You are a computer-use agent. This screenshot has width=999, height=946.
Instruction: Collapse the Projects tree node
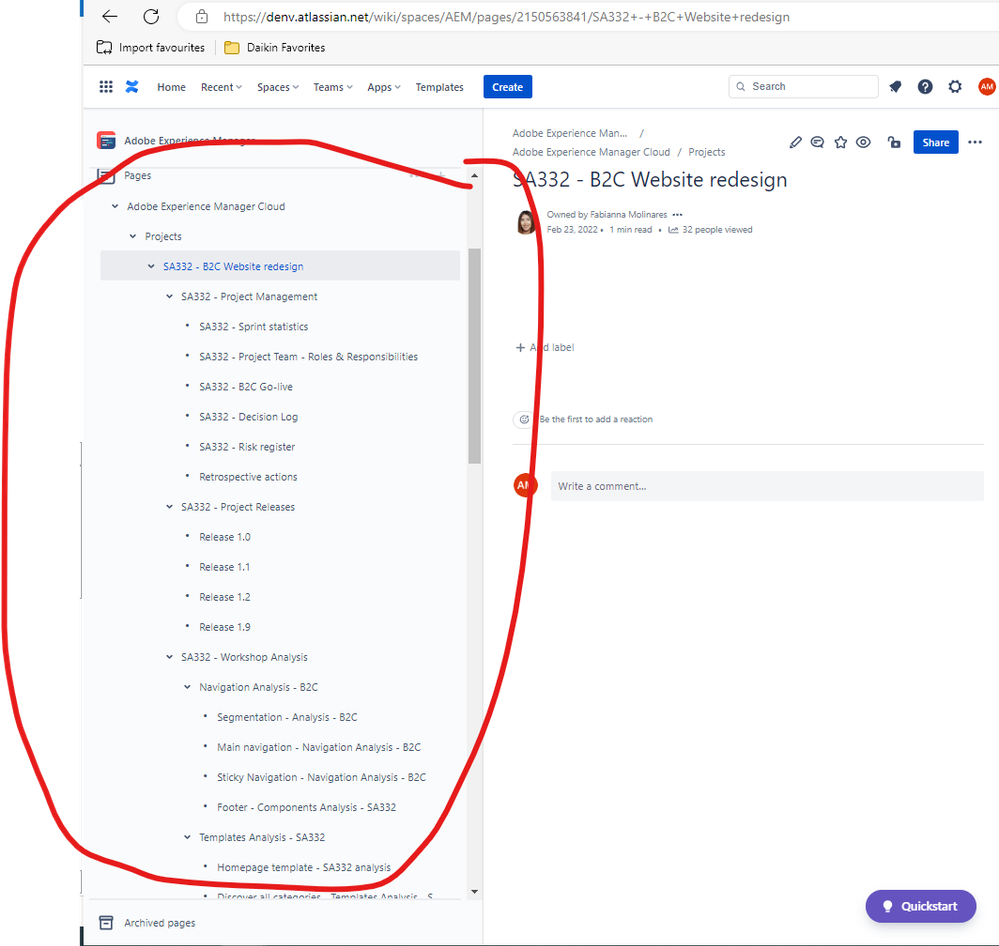(x=133, y=236)
